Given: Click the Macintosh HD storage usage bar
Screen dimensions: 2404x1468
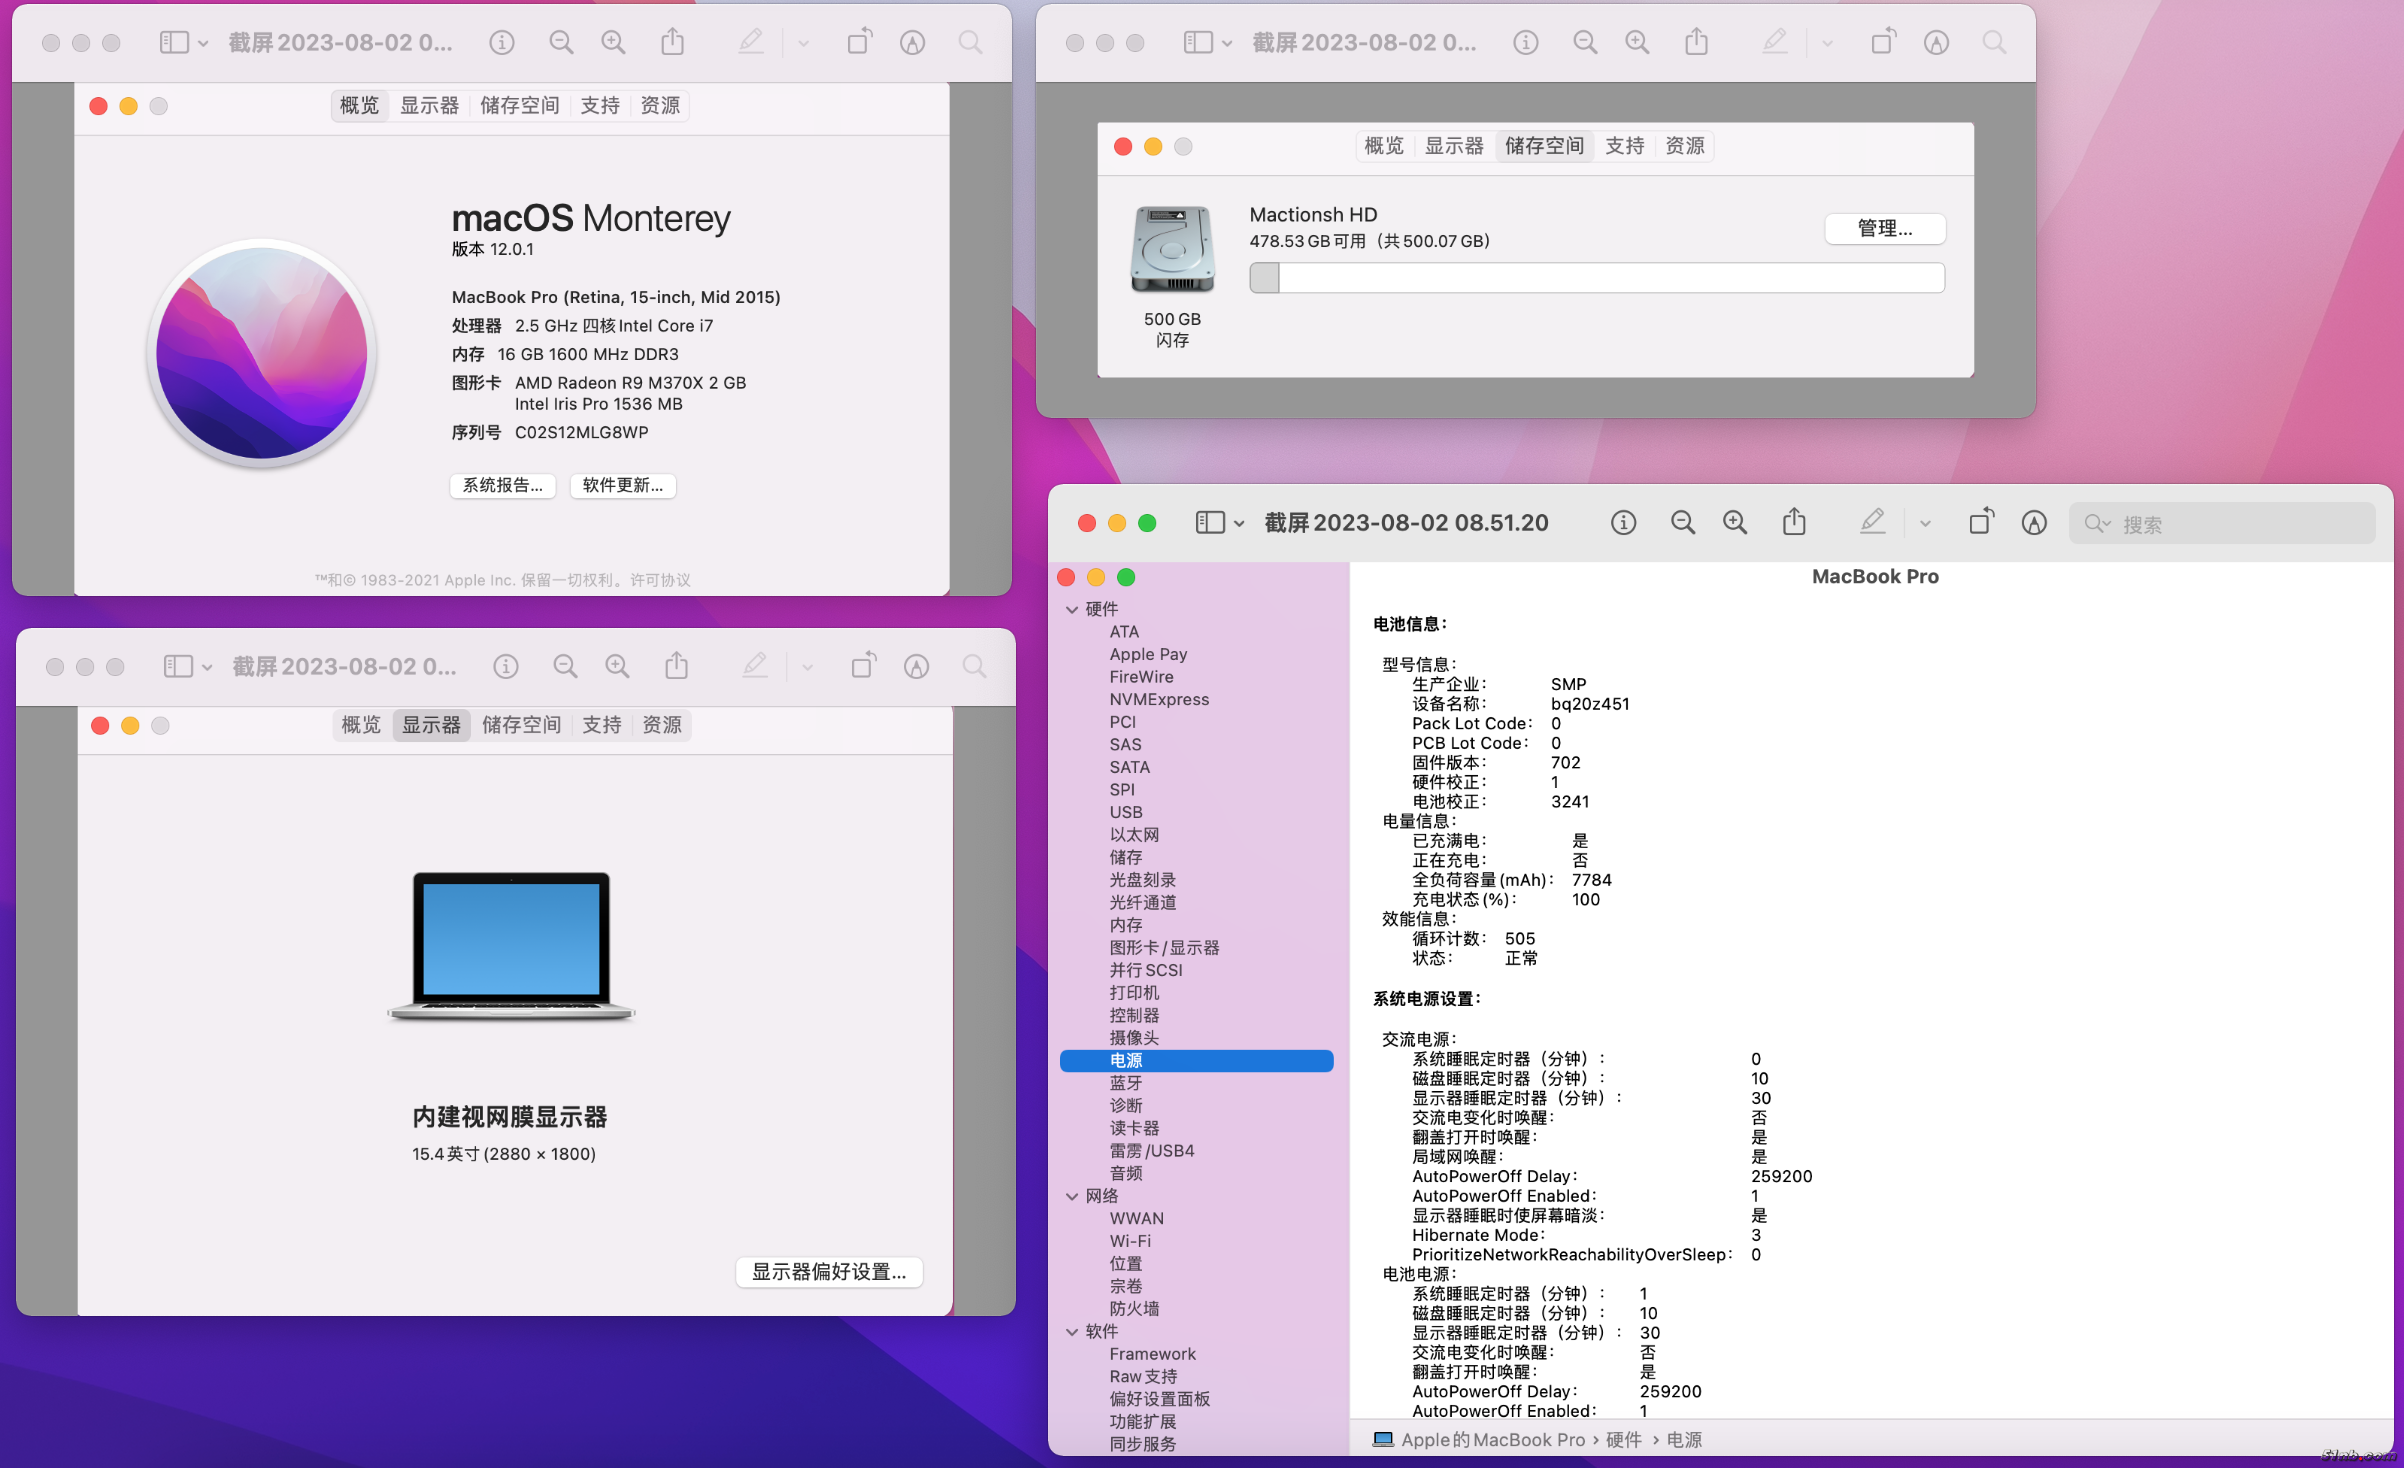Looking at the screenshot, I should (x=1596, y=278).
